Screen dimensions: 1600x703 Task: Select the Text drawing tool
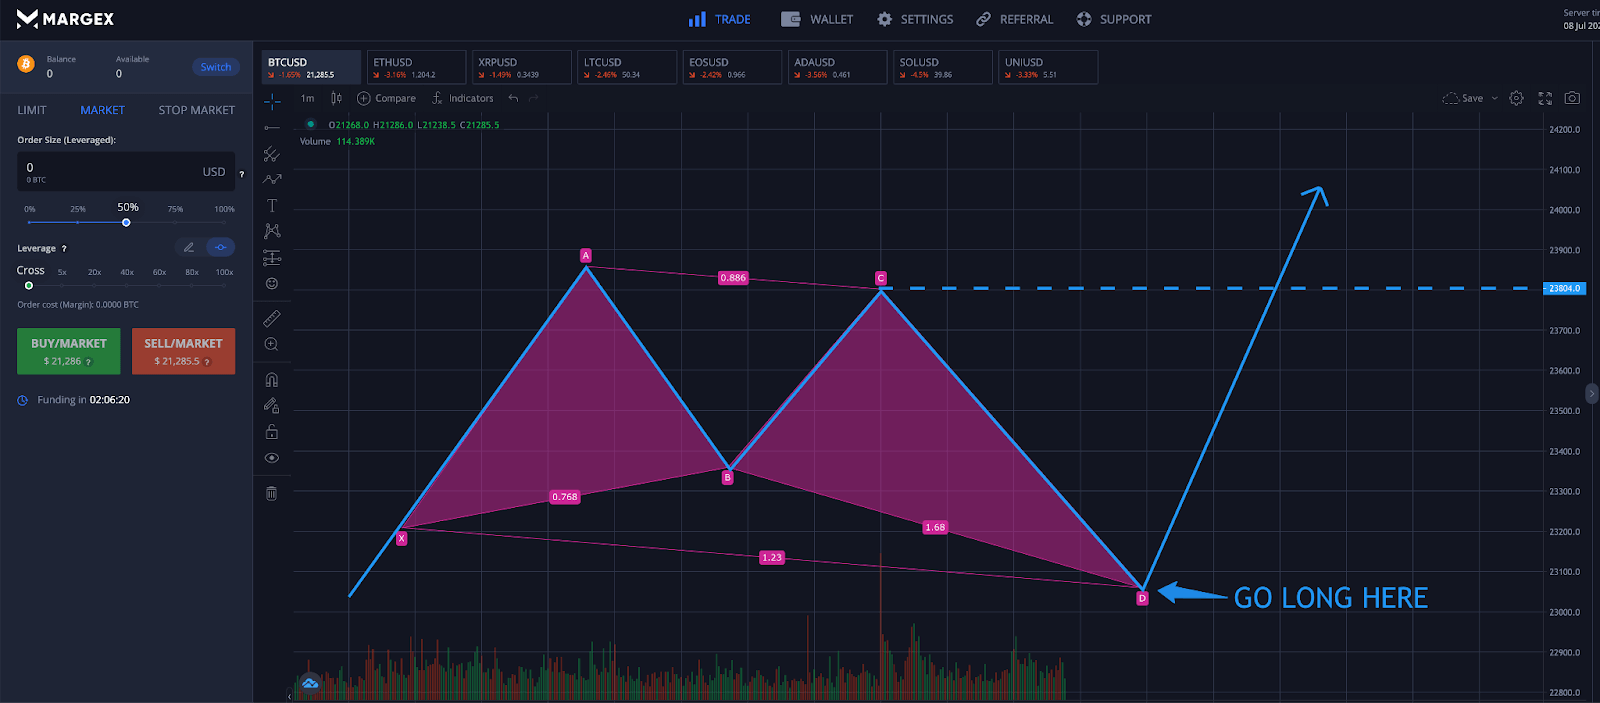(271, 205)
